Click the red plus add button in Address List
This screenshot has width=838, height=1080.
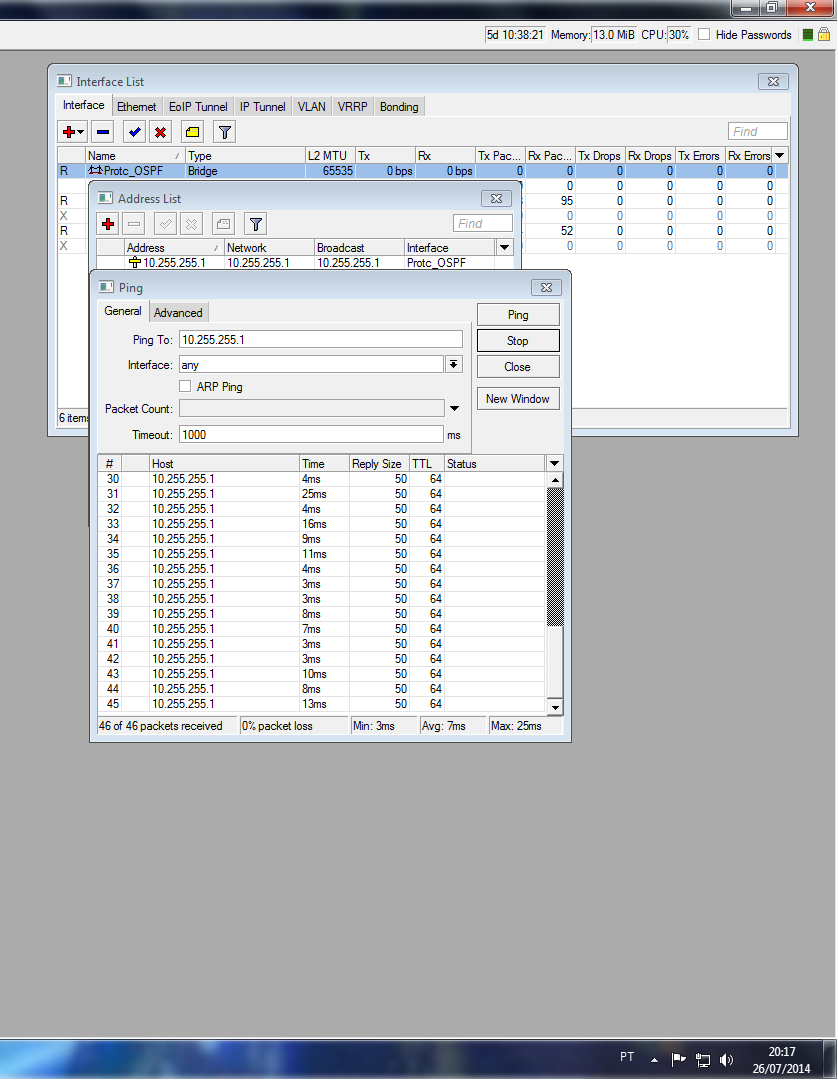tap(109, 224)
